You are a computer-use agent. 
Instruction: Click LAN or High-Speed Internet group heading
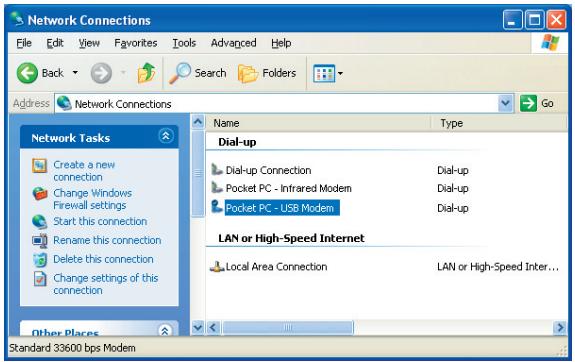pyautogui.click(x=291, y=238)
